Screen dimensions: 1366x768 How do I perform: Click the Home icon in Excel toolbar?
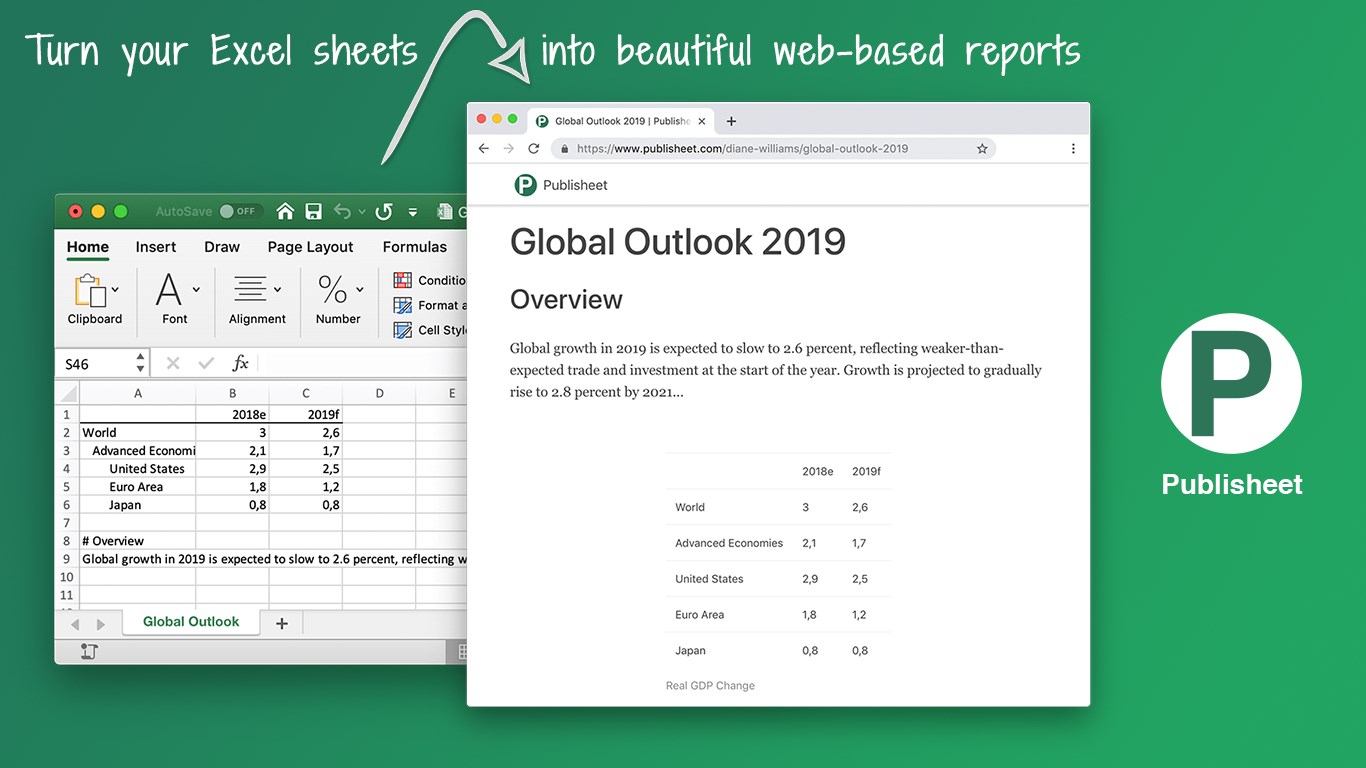tap(286, 211)
